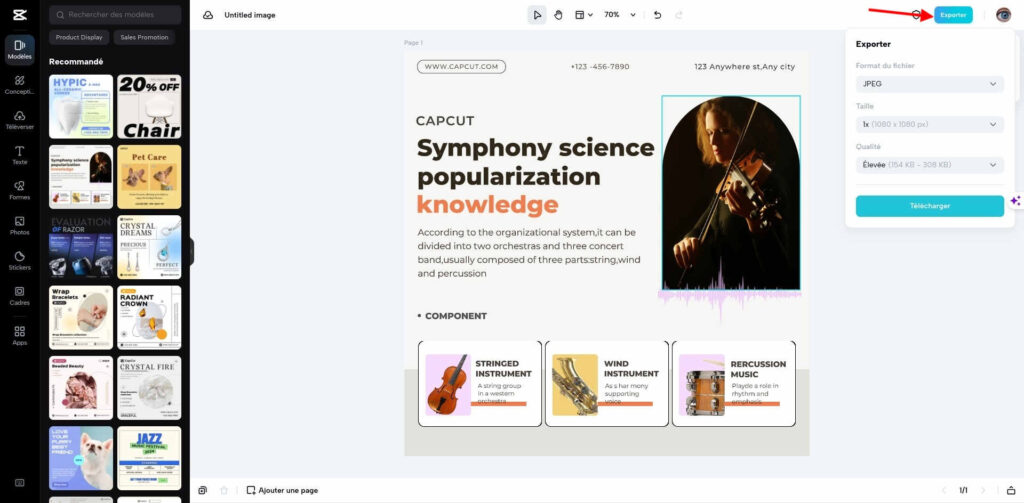Screen dimensions: 1024x503
Task: Click the cloud save icon beside title
Action: coord(208,15)
